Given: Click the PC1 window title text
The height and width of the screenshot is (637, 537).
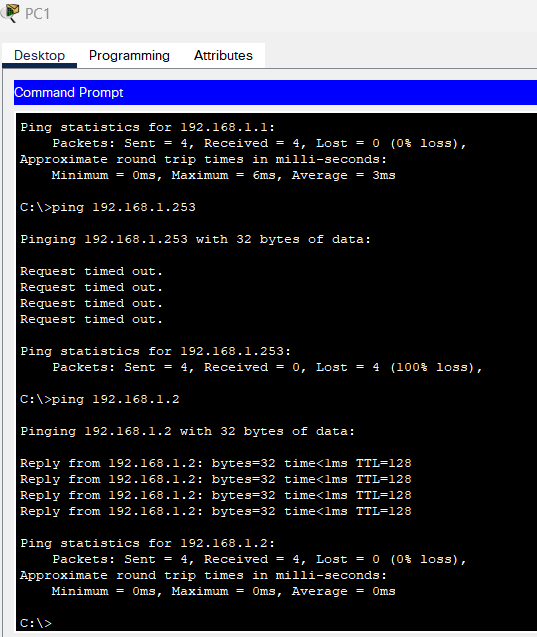Looking at the screenshot, I should (x=37, y=14).
